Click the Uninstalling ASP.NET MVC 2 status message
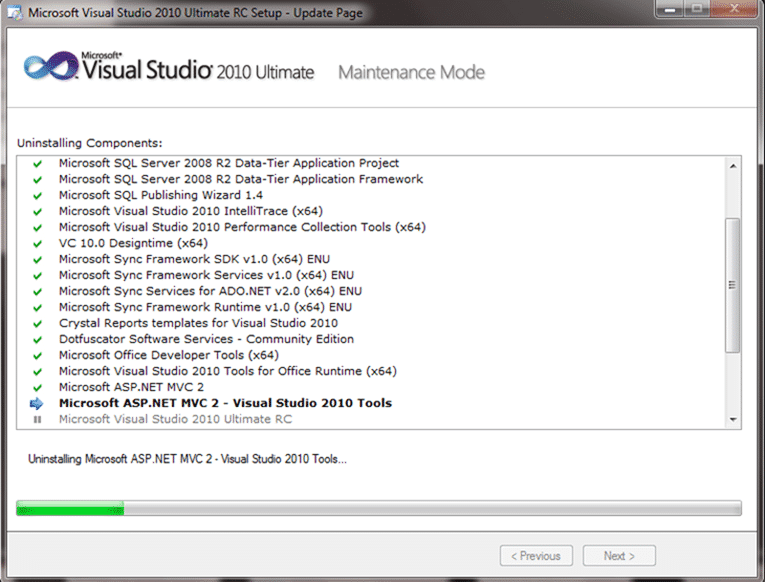The image size is (765, 582). pos(187,459)
